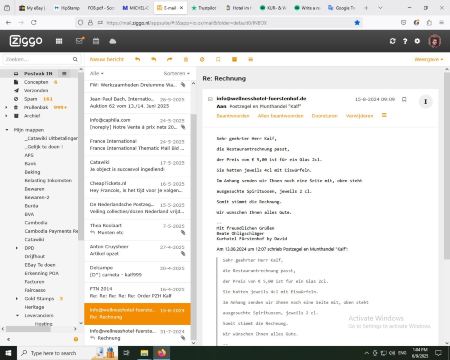This screenshot has height=360, width=450.
Task: Open the Sorteren dropdown
Action: (177, 73)
